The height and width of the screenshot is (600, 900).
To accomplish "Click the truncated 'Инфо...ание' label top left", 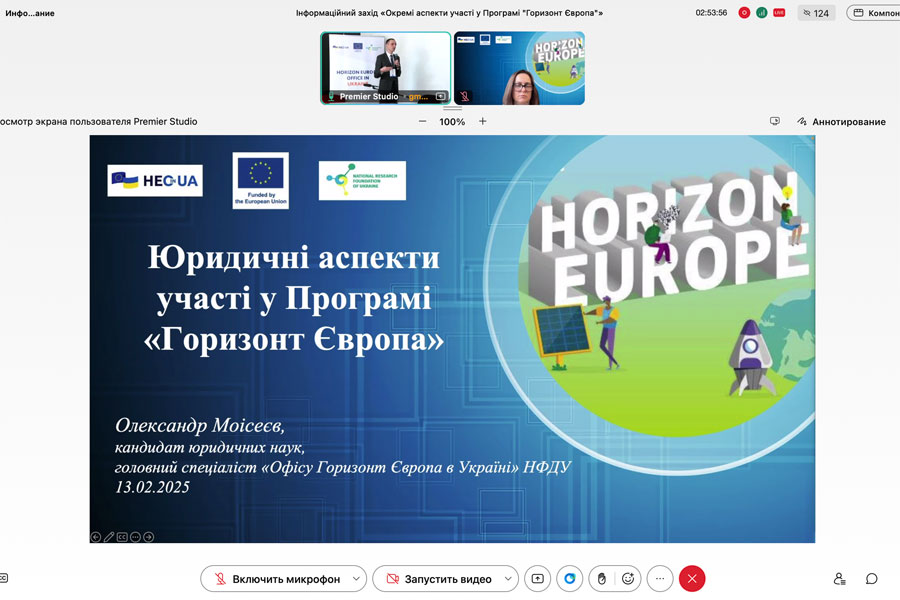I will [x=30, y=13].
